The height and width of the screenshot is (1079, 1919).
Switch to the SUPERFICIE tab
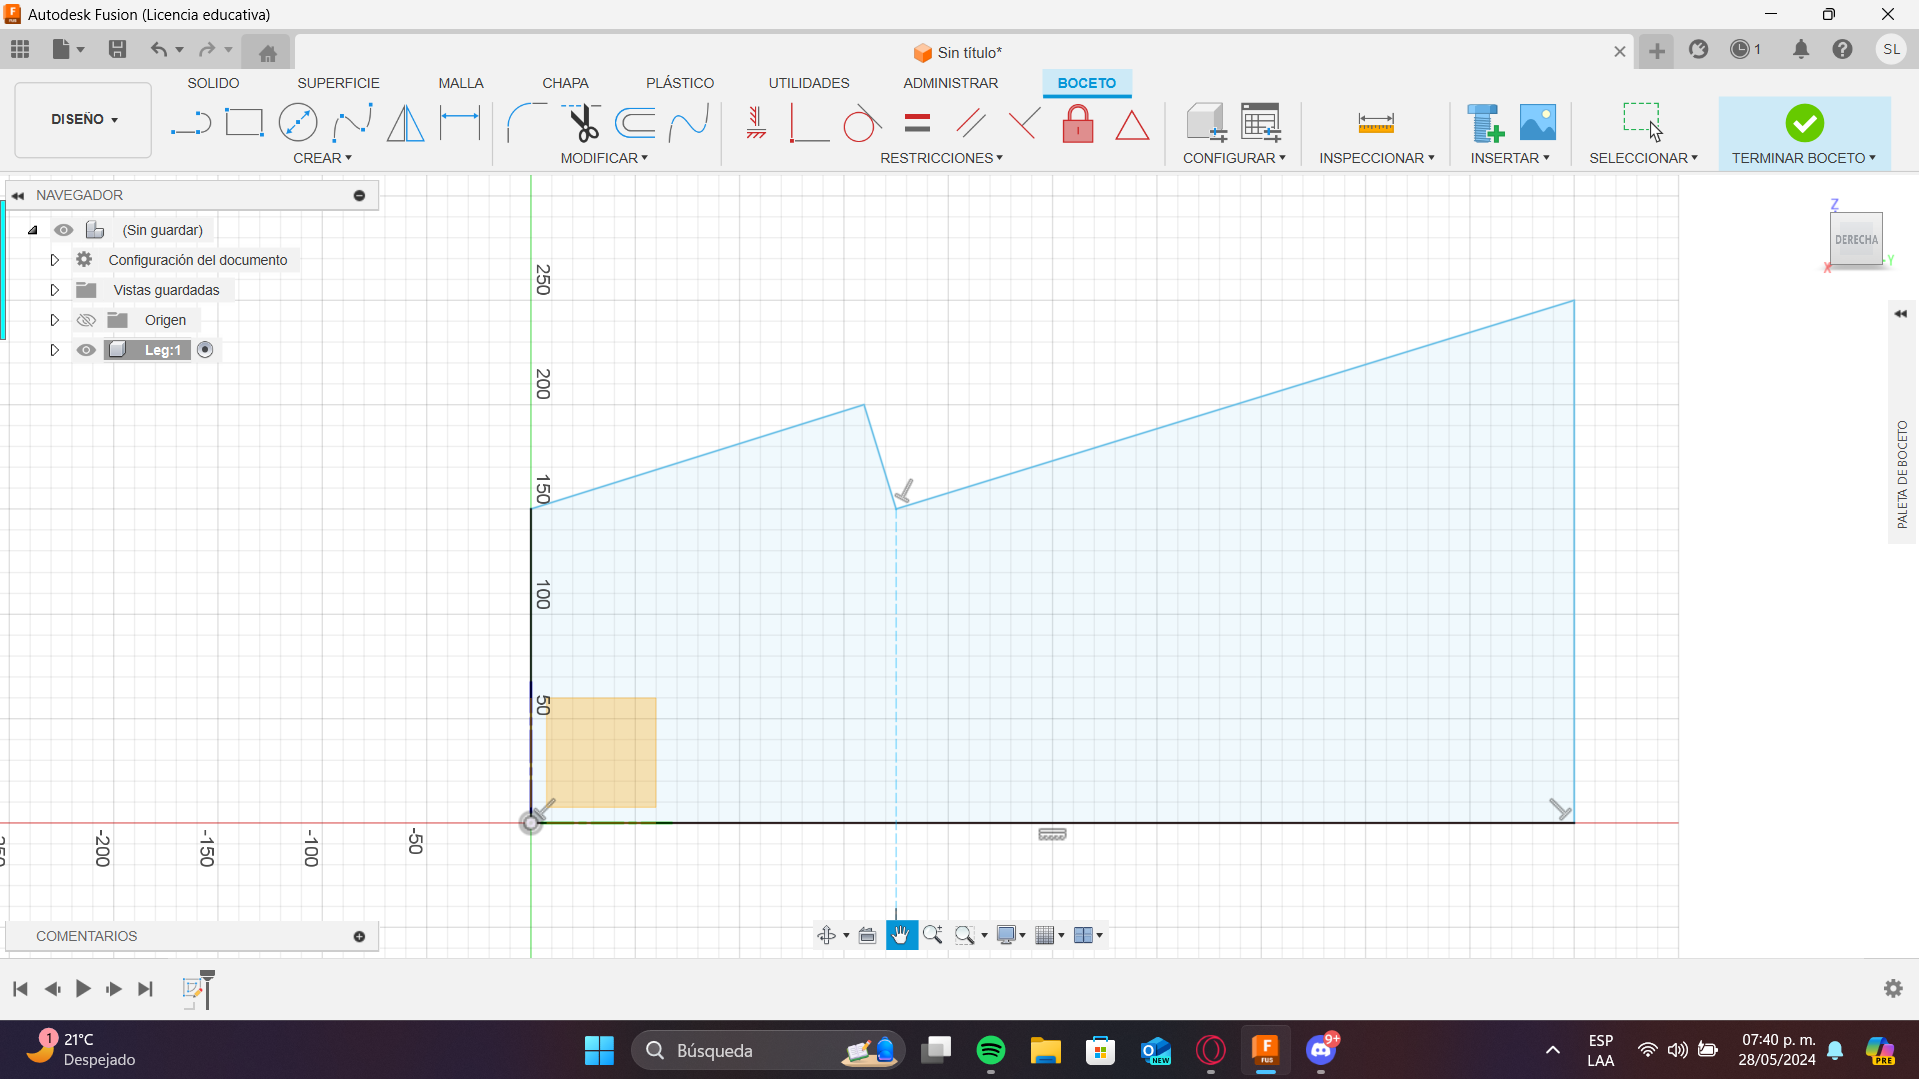(x=338, y=83)
